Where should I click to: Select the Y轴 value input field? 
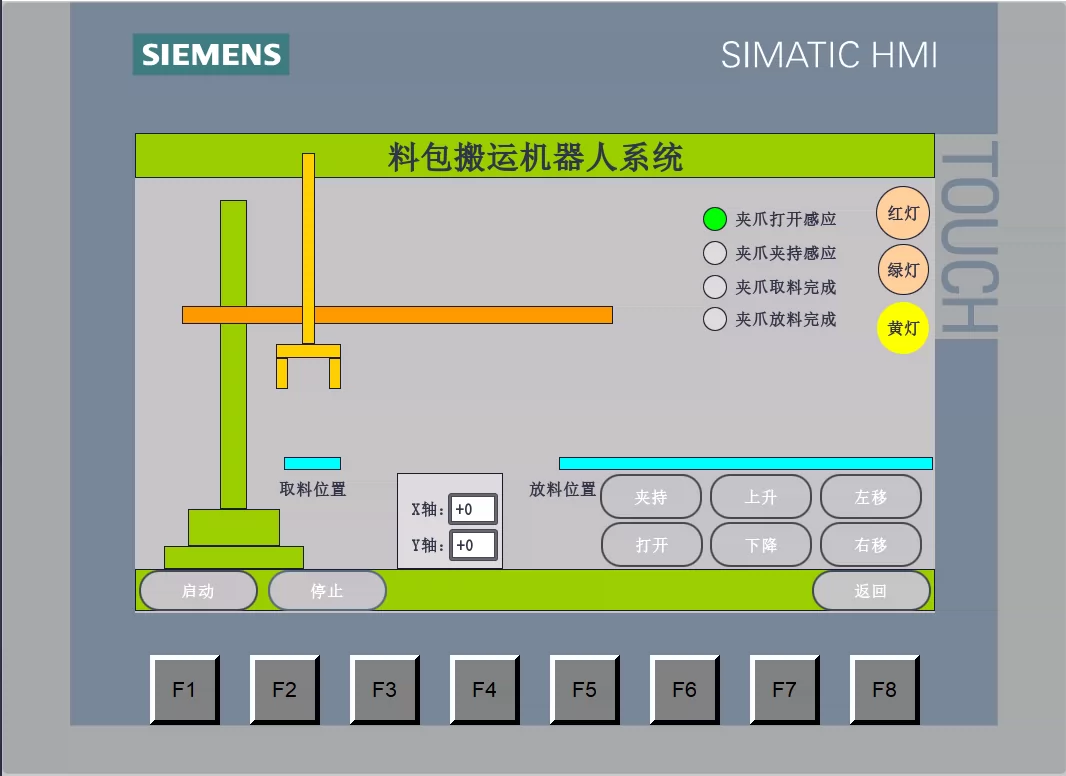coord(472,545)
